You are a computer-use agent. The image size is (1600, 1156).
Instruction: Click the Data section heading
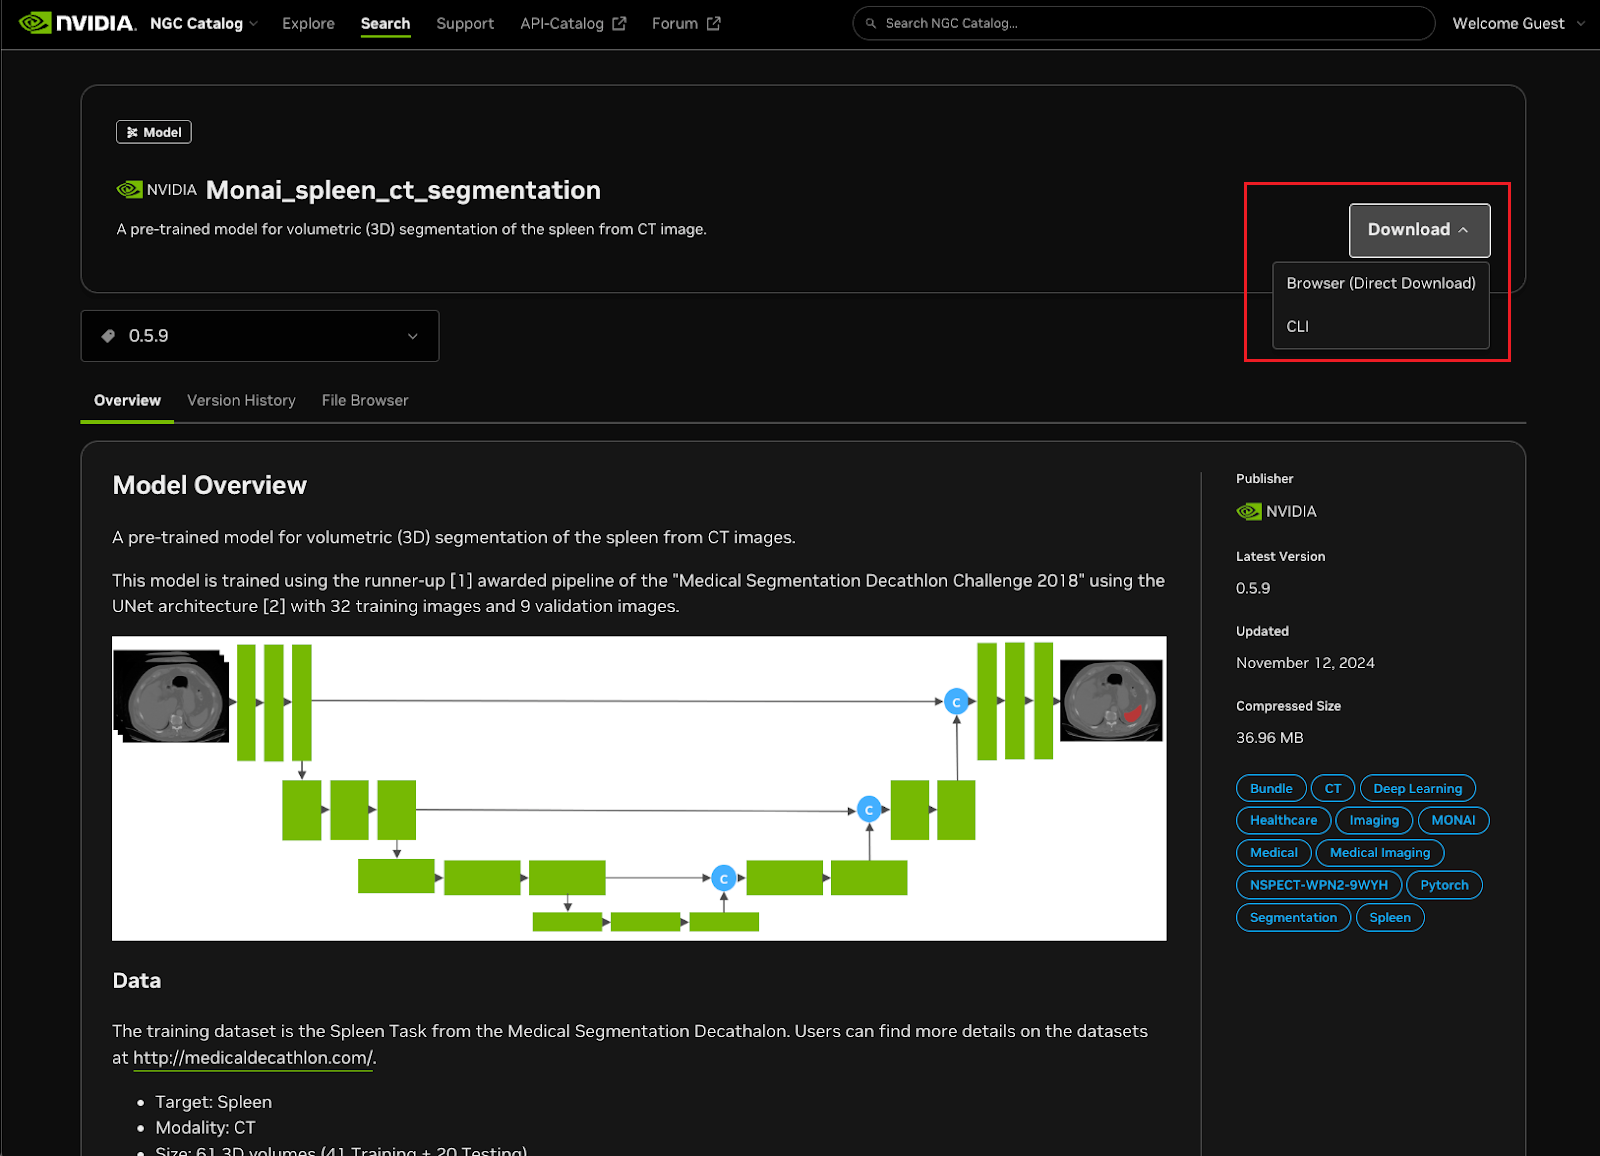pos(137,980)
